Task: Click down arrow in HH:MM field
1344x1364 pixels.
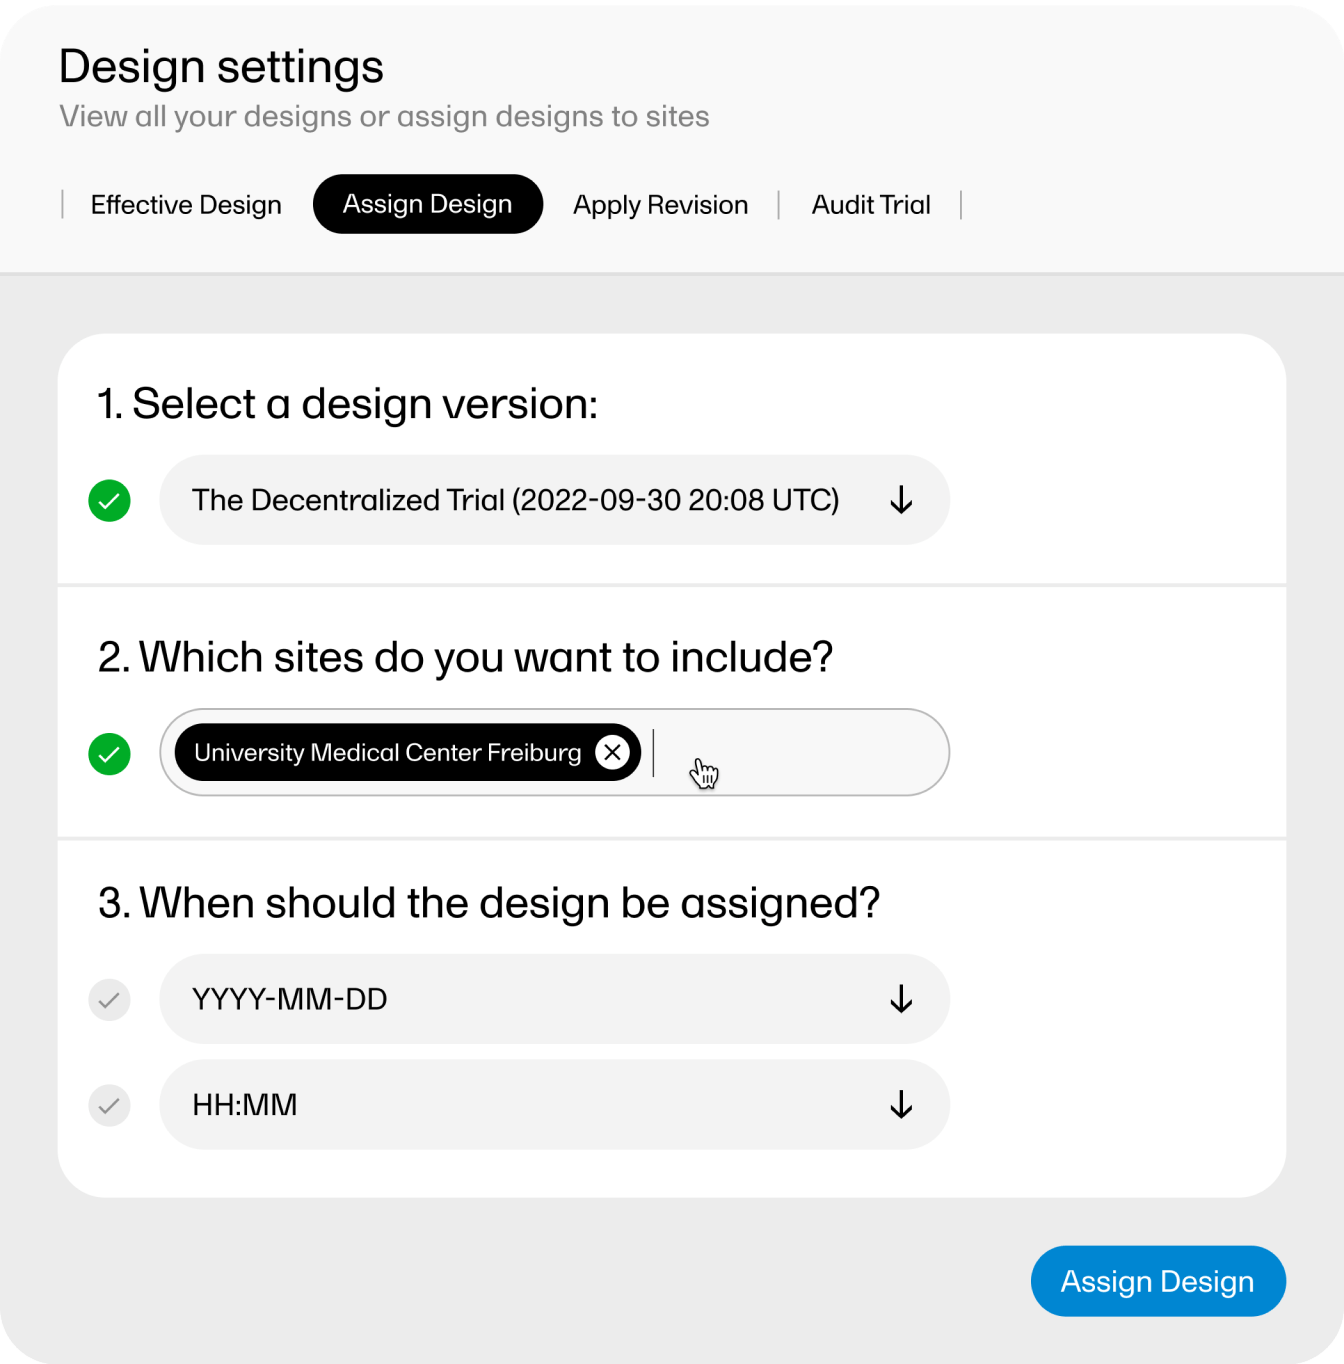Action: tap(901, 1105)
